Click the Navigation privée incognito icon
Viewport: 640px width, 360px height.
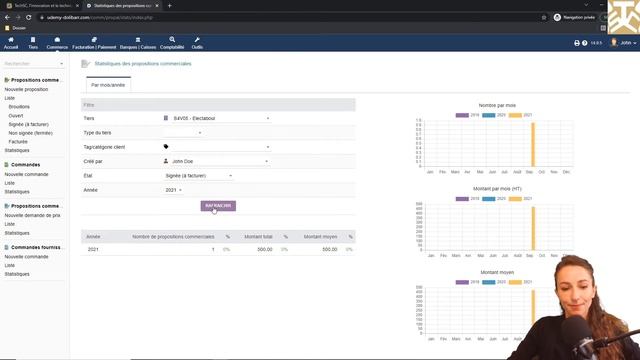(557, 17)
